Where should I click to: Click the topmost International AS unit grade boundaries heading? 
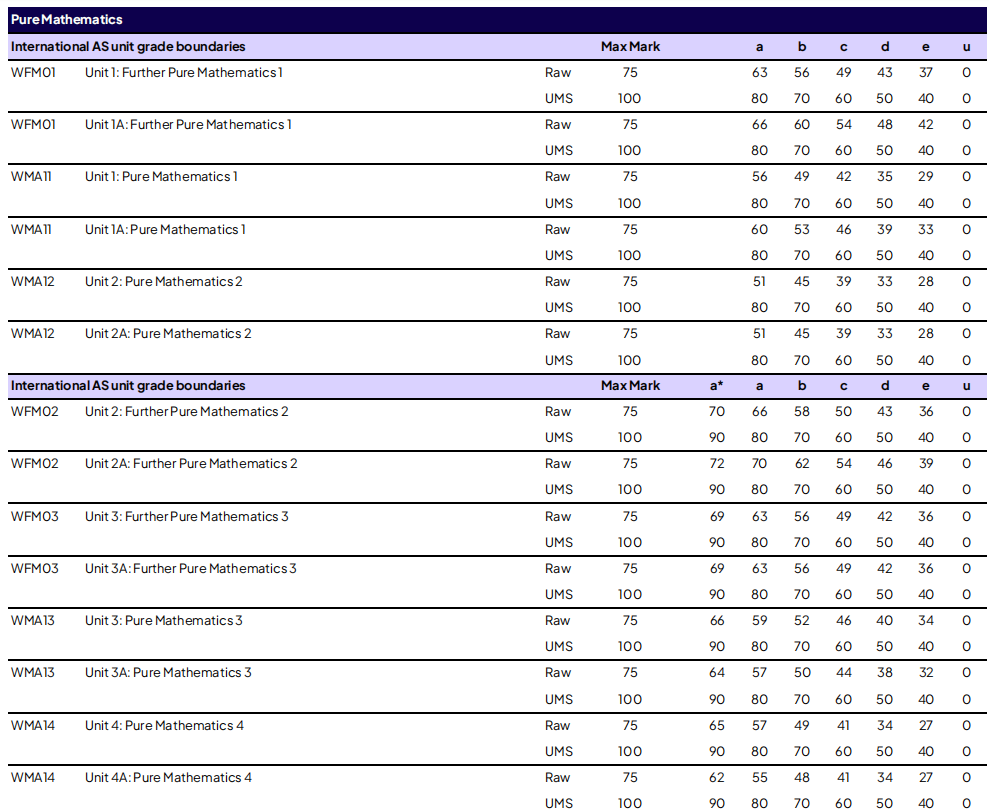click(128, 47)
